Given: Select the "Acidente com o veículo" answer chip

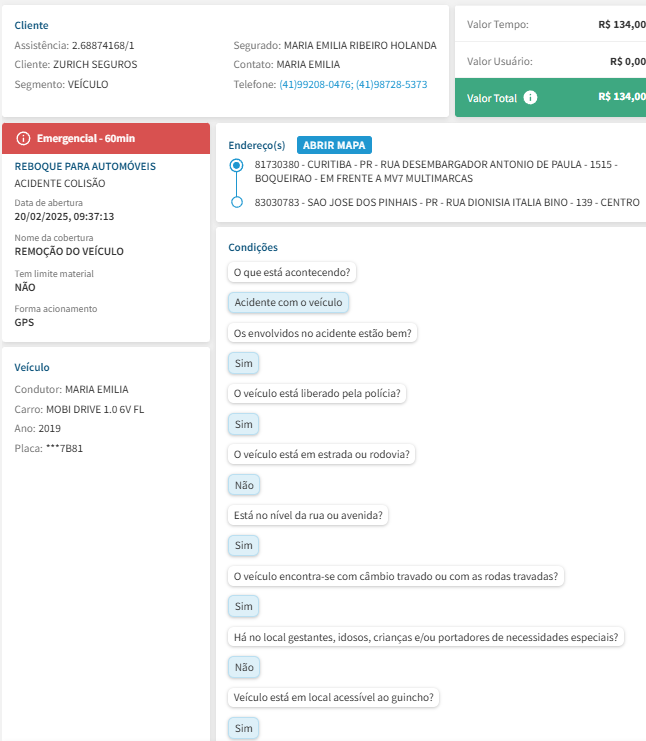Looking at the screenshot, I should 289,302.
